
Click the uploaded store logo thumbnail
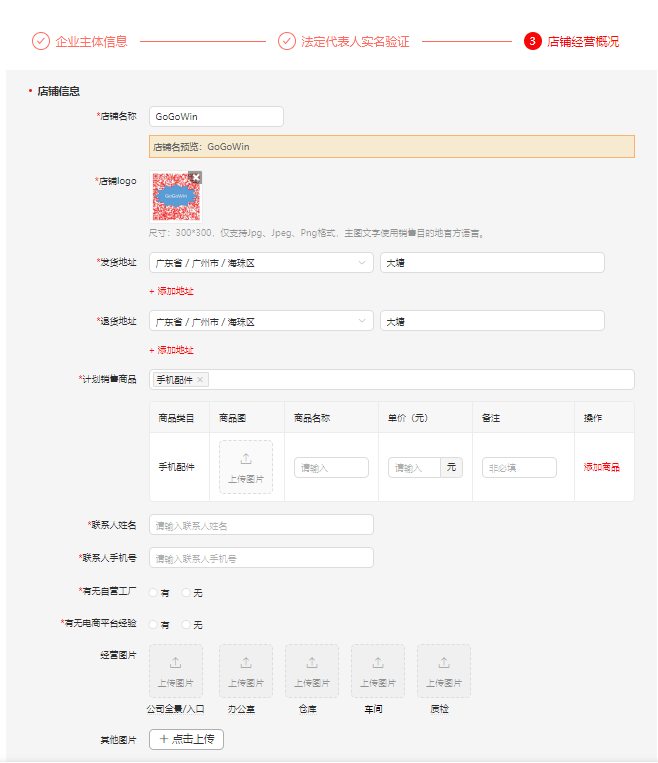[176, 197]
